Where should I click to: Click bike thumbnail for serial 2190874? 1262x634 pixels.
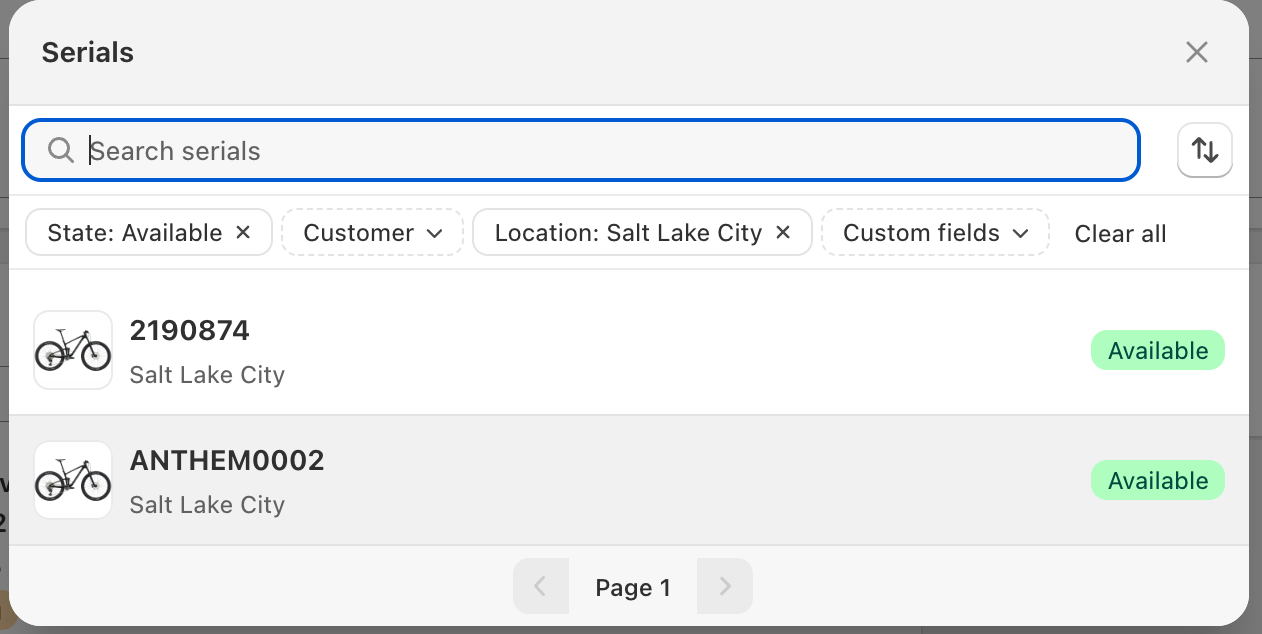pyautogui.click(x=73, y=350)
